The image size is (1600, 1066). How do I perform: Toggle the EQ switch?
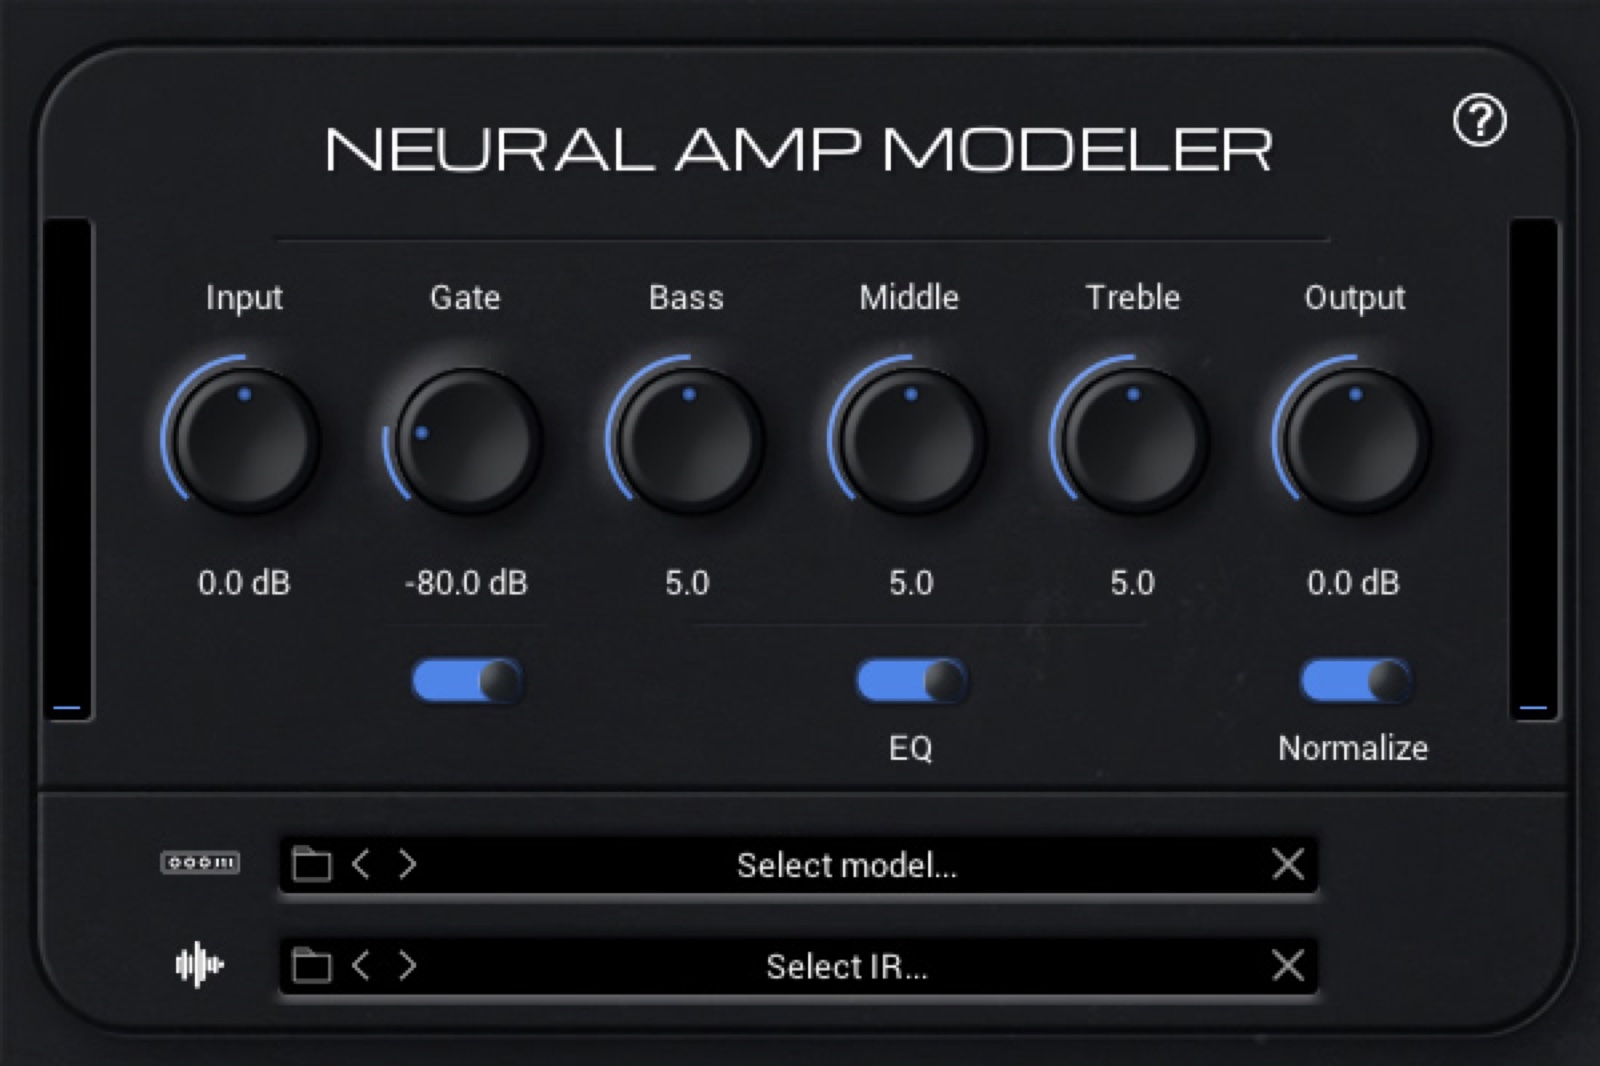click(x=911, y=681)
